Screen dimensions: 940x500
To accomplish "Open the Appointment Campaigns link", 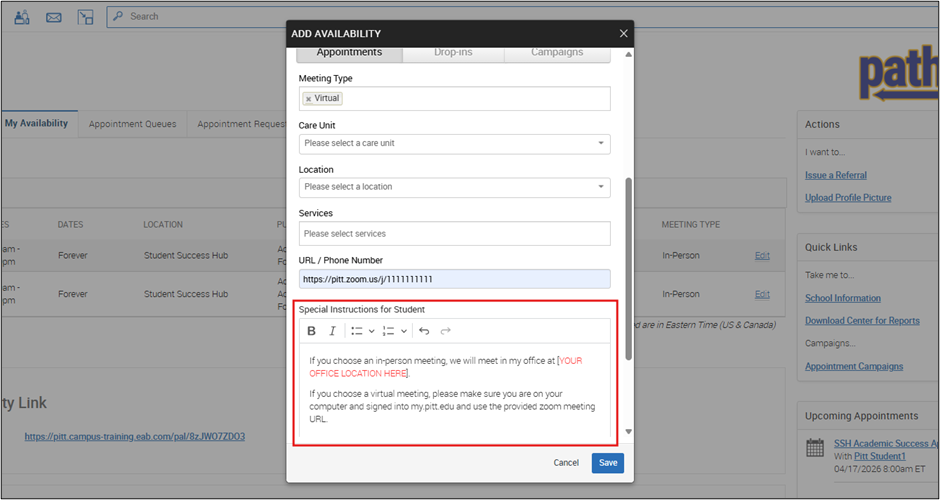I will pyautogui.click(x=854, y=366).
